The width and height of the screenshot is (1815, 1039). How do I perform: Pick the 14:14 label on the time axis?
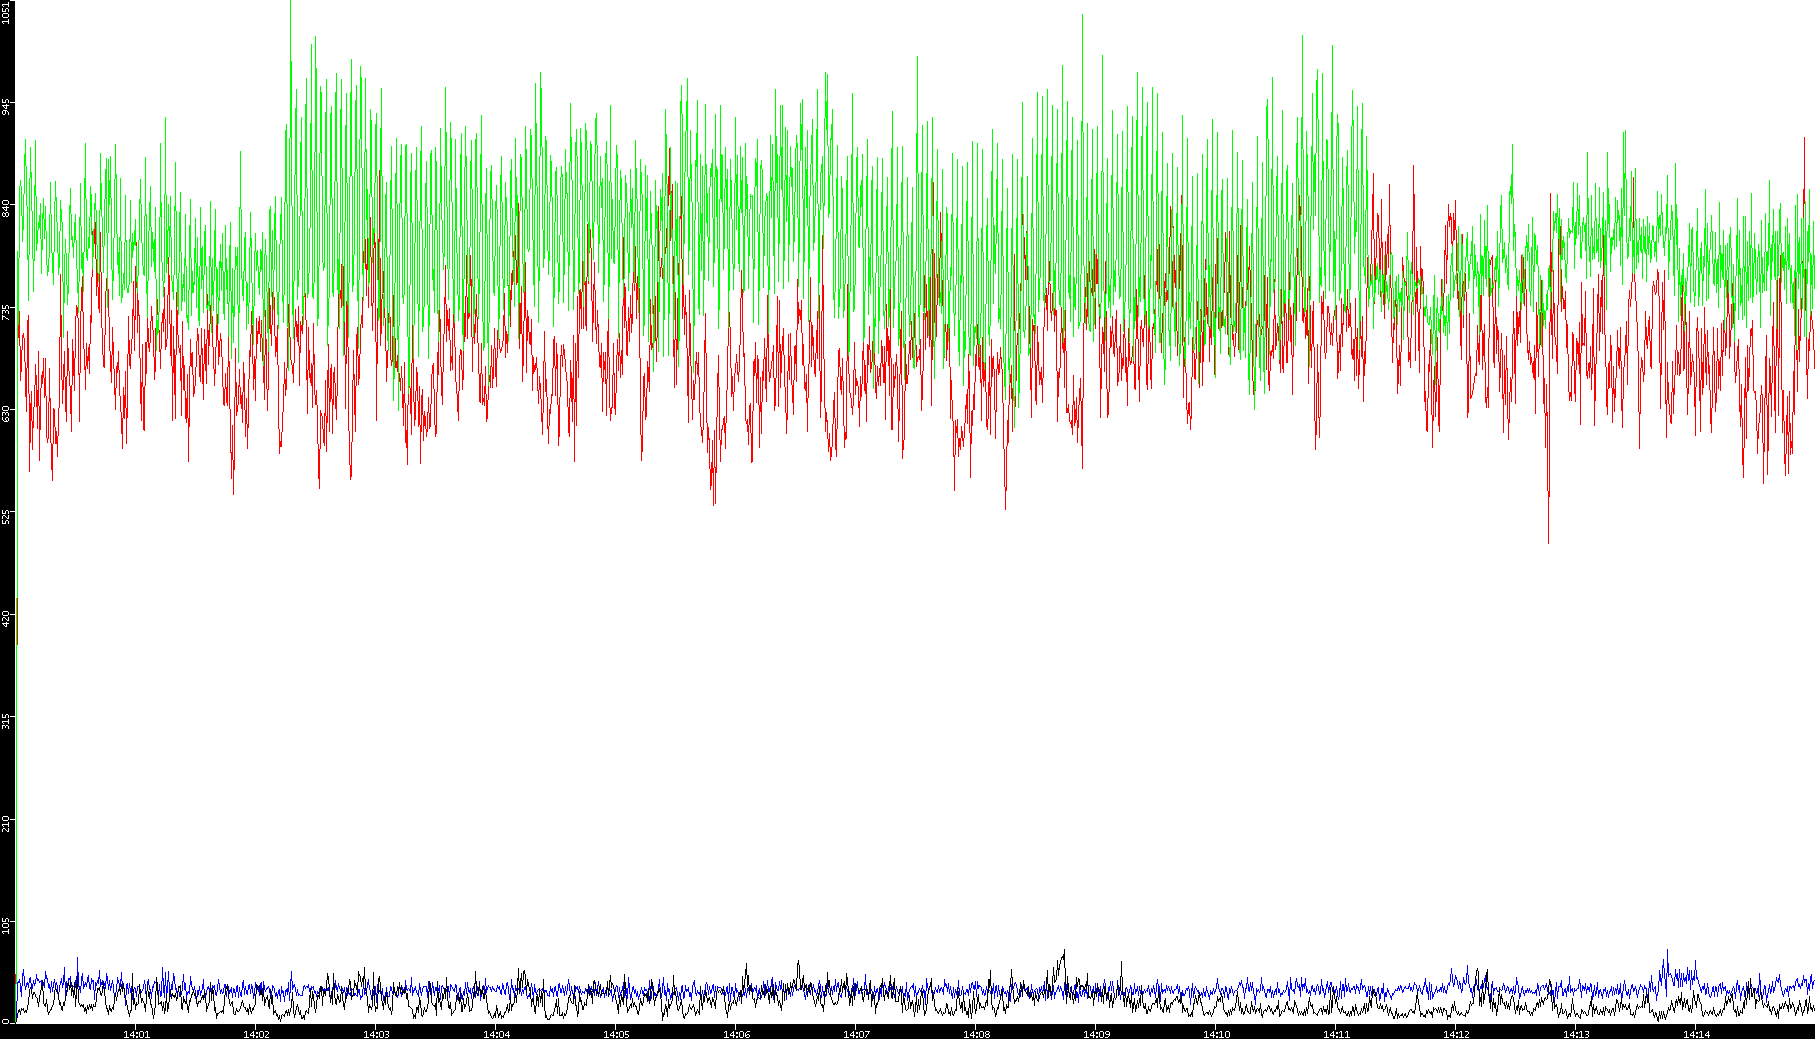pos(1696,1034)
